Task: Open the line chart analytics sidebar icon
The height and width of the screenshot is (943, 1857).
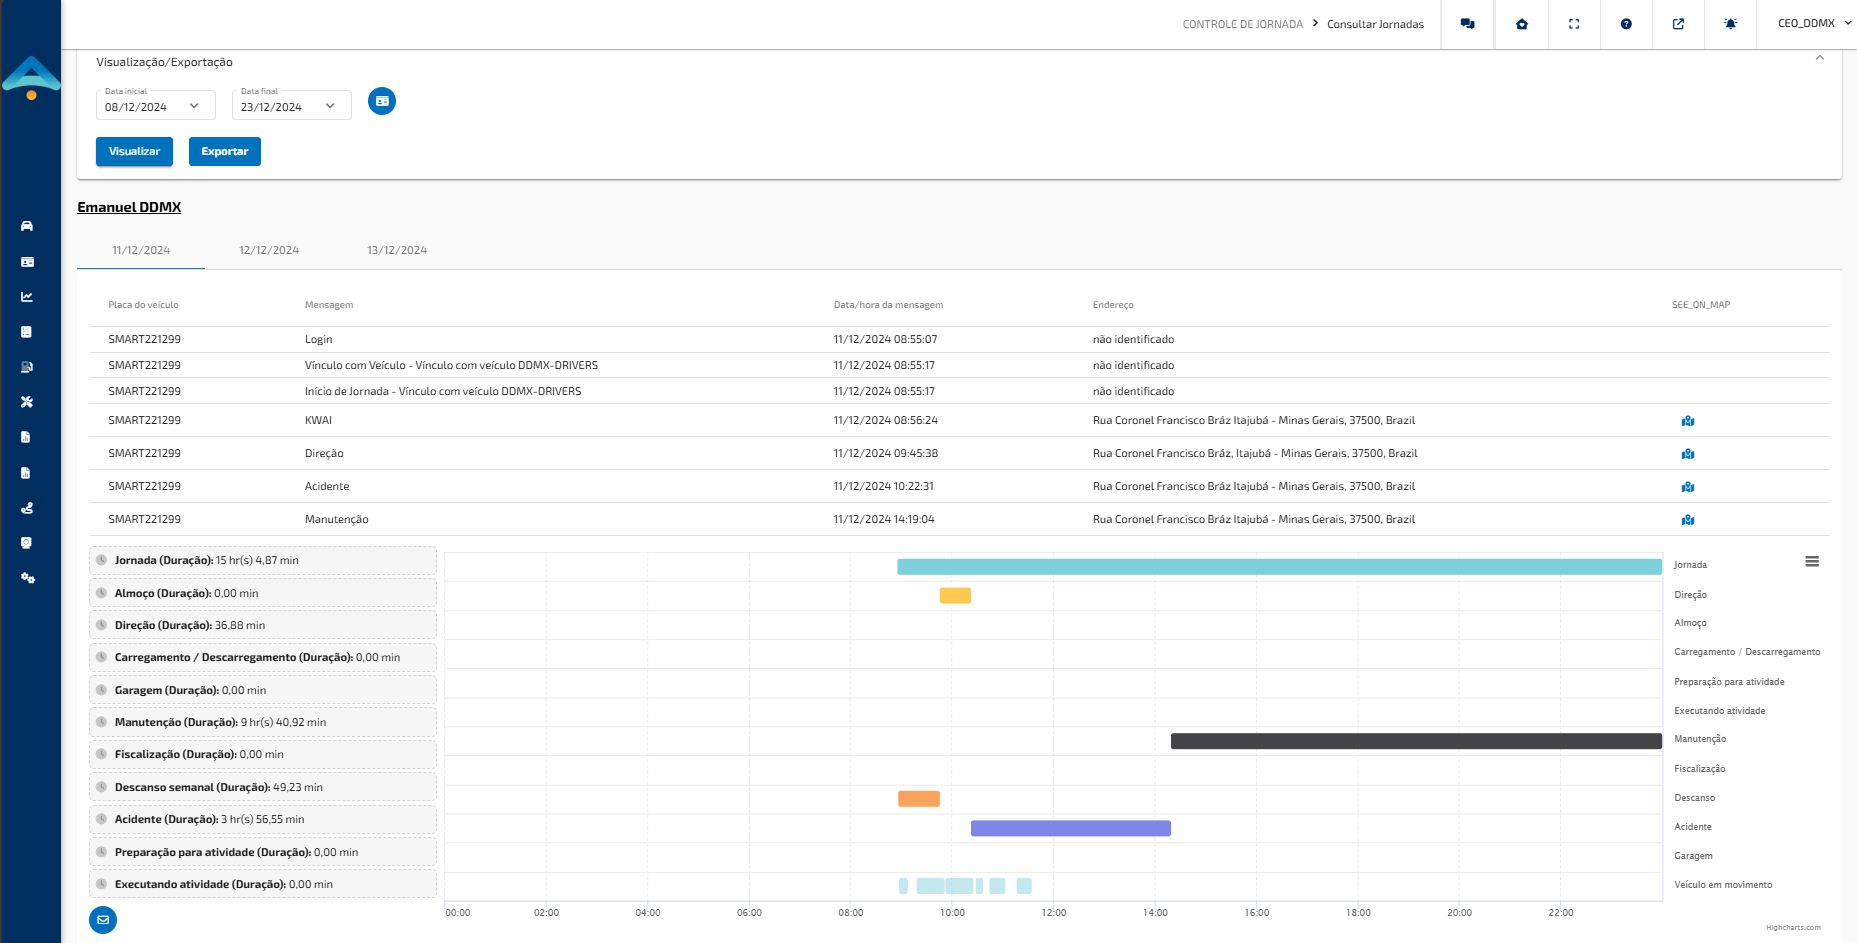Action: (27, 297)
